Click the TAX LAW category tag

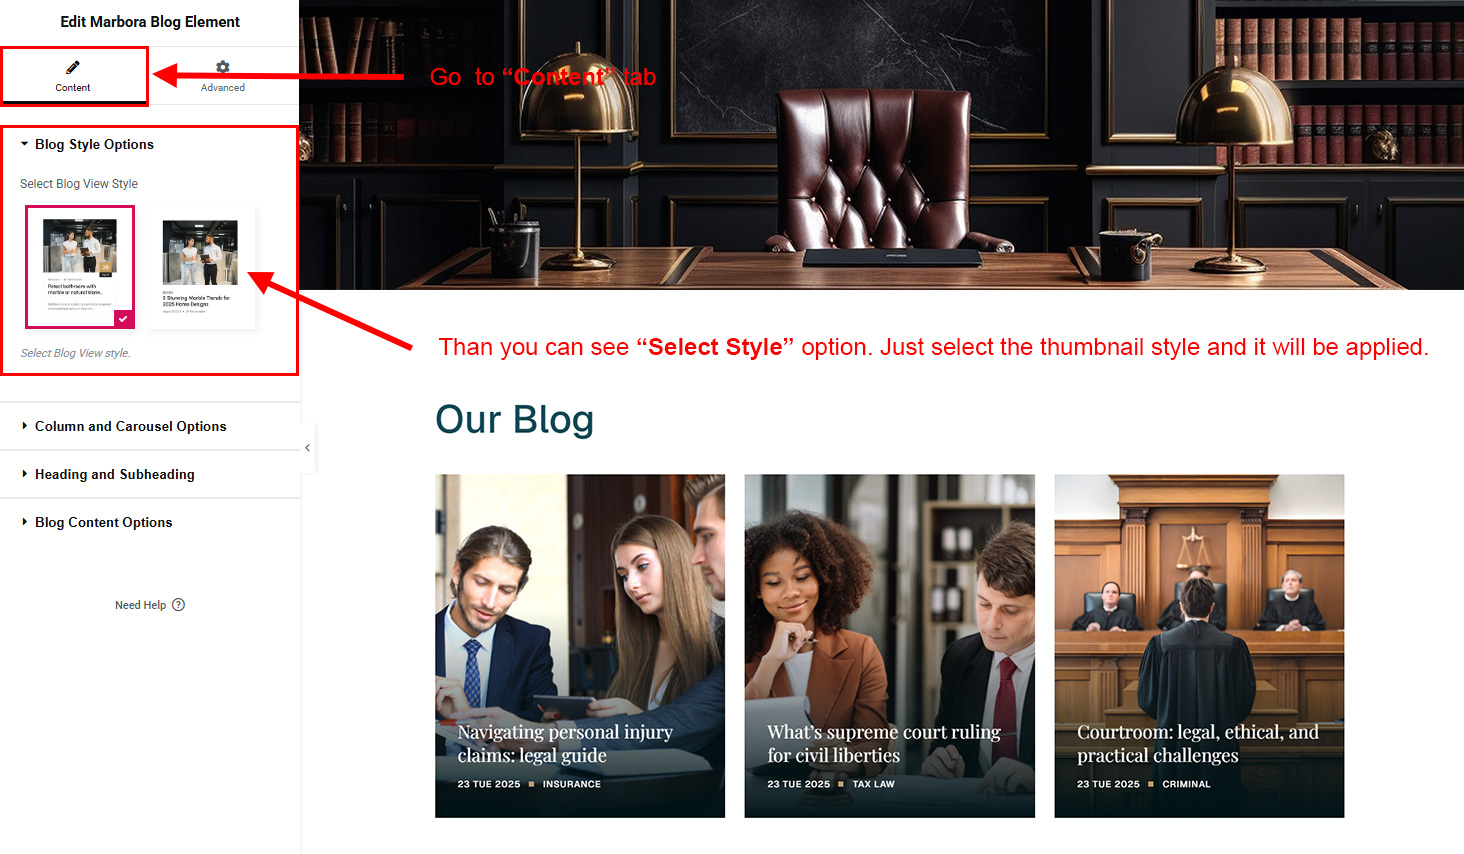pos(873,784)
